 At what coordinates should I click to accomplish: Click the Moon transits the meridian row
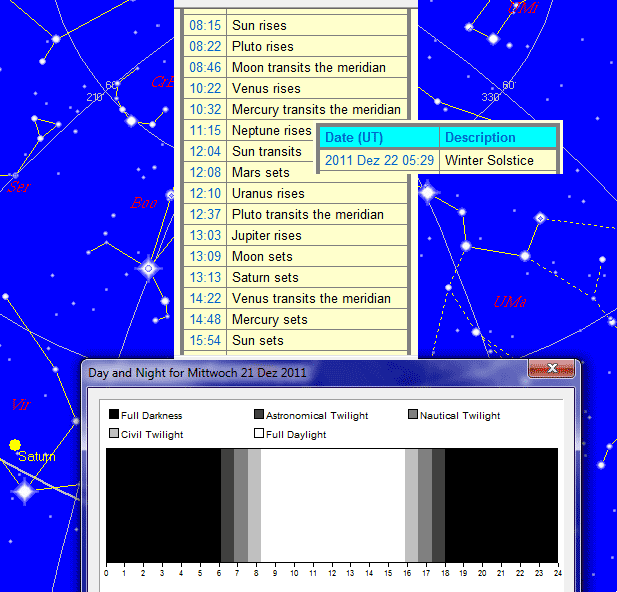(295, 67)
